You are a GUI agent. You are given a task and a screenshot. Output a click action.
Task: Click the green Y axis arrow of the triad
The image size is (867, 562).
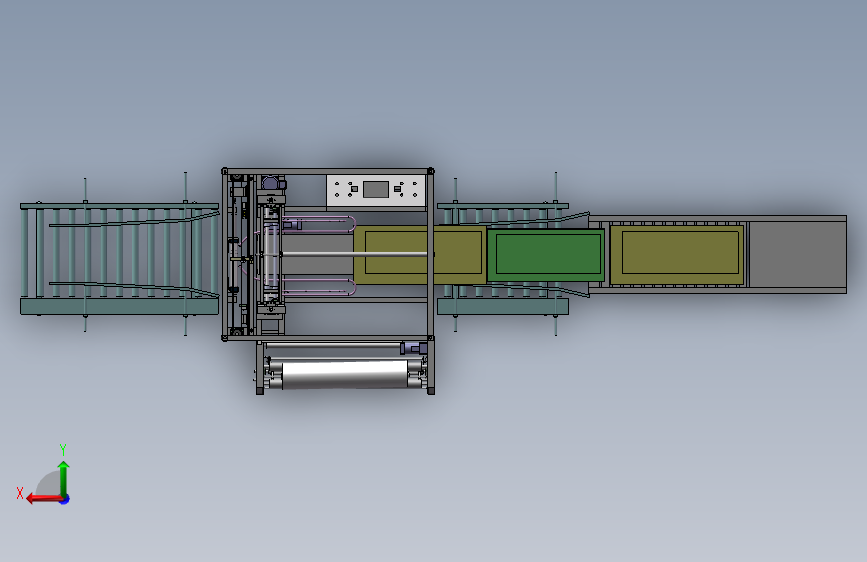click(x=64, y=478)
